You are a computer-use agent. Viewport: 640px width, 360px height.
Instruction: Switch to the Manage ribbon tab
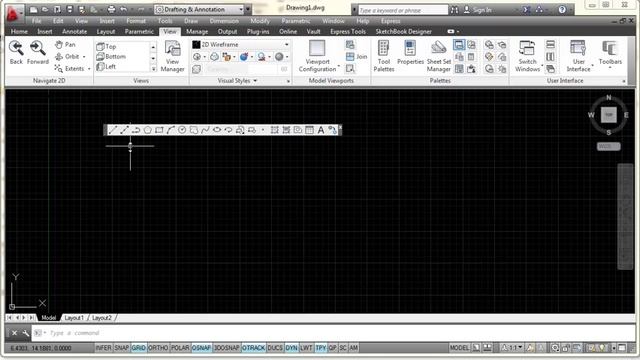coord(197,31)
